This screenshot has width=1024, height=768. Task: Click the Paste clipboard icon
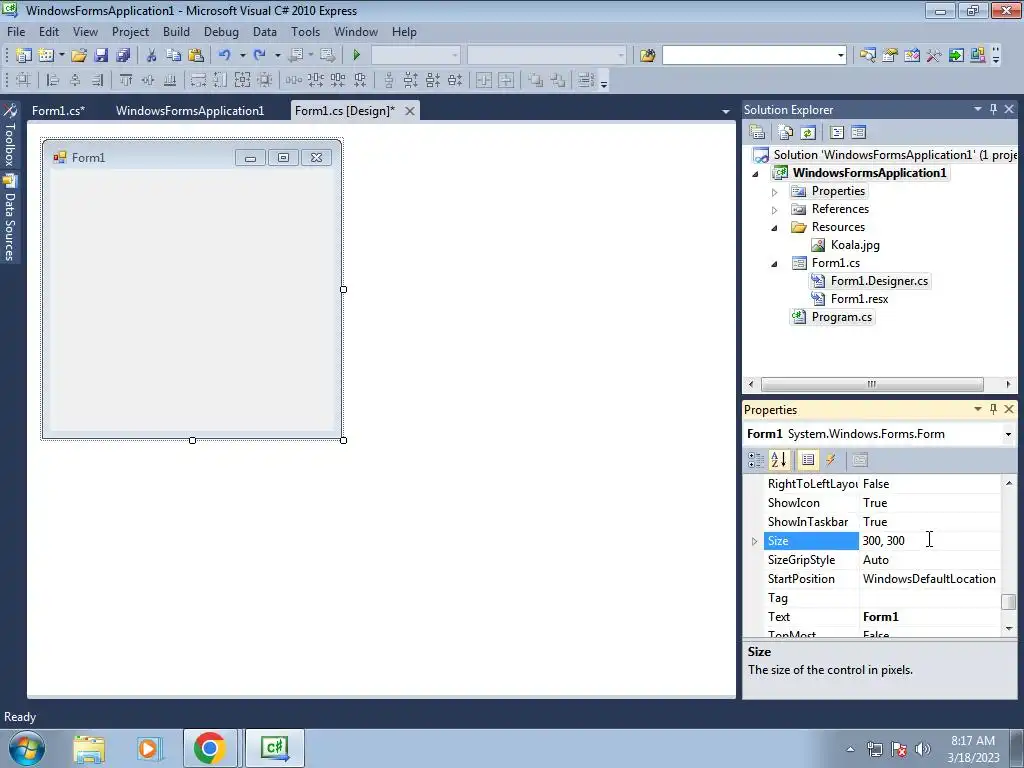[195, 56]
